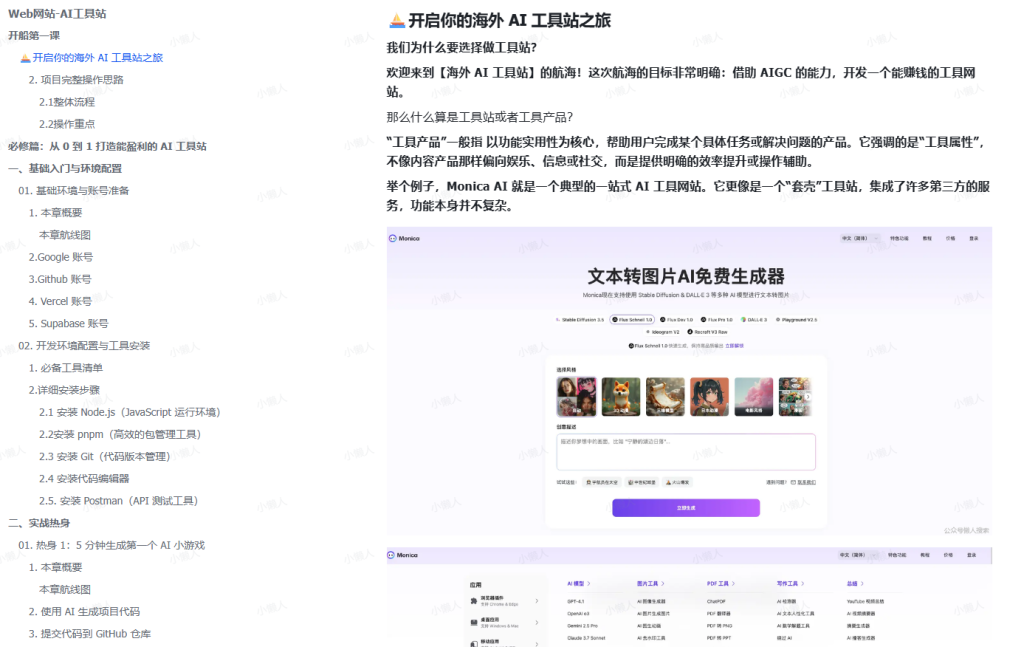
Task: Click the sailboat icon beside the page title
Action: 396,21
